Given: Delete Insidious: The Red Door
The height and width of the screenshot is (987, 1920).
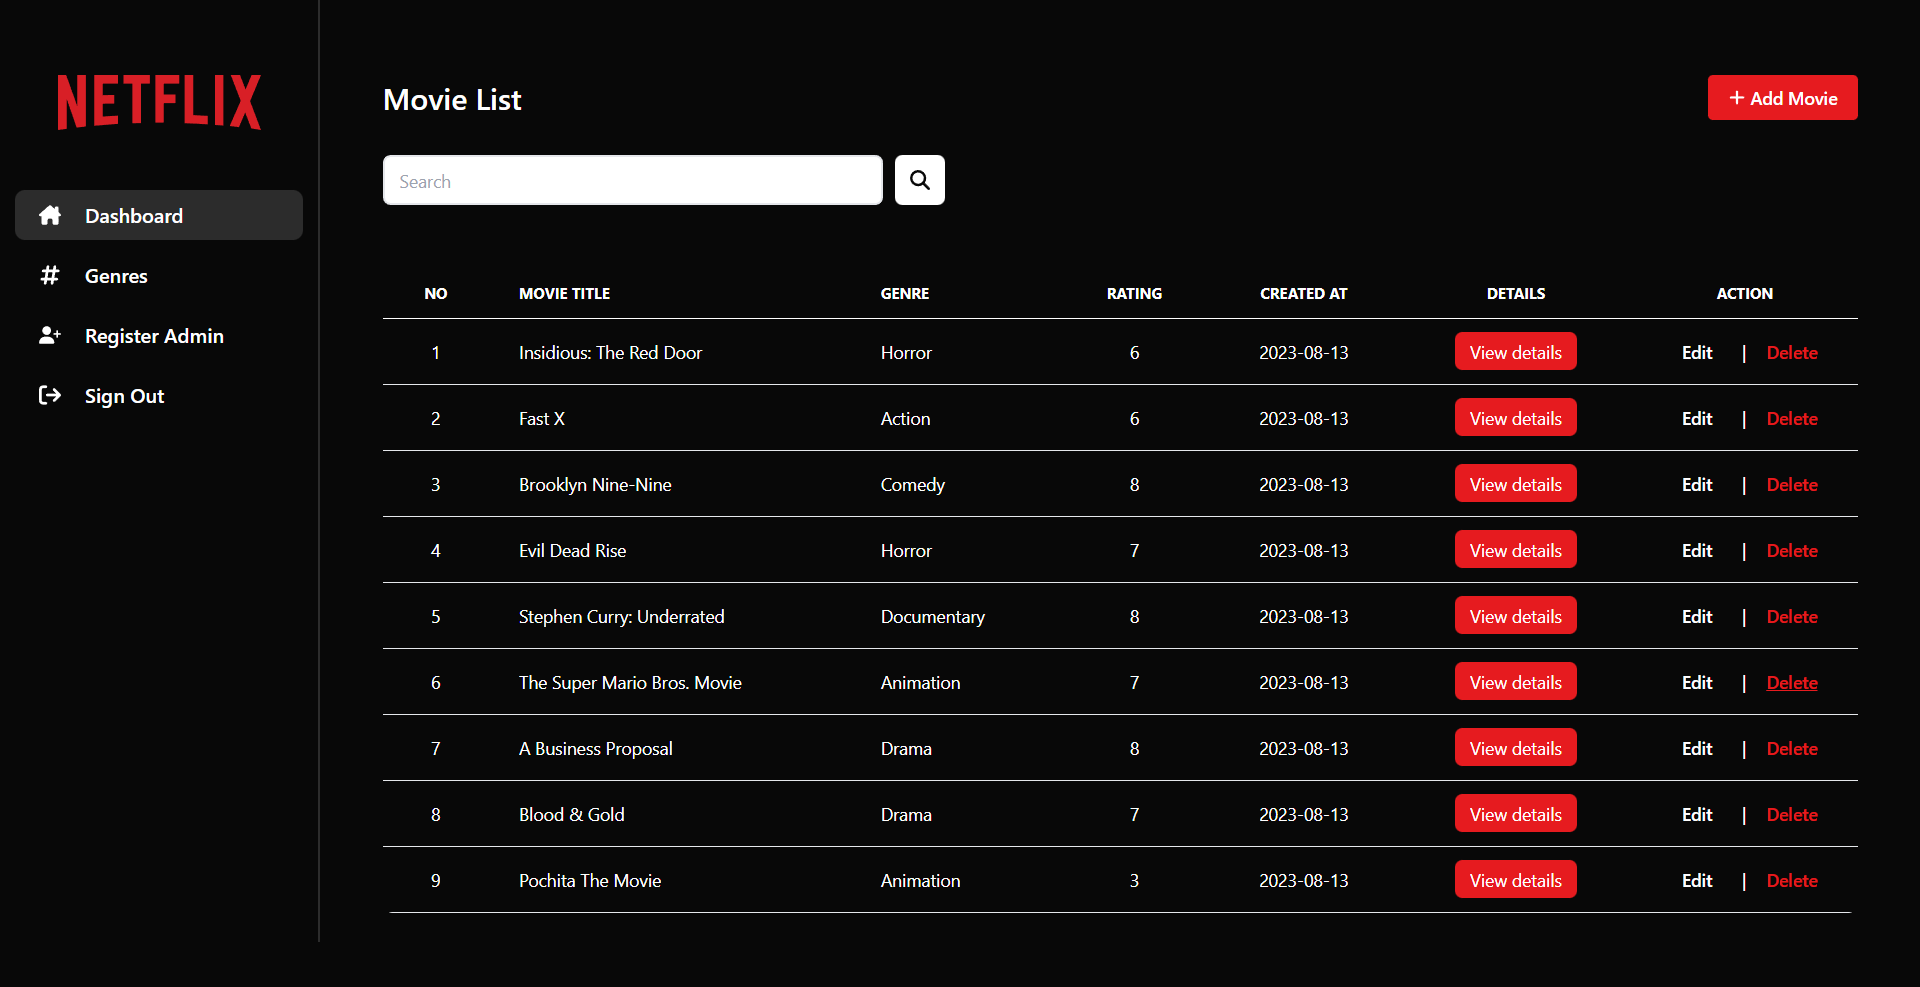Looking at the screenshot, I should point(1792,352).
